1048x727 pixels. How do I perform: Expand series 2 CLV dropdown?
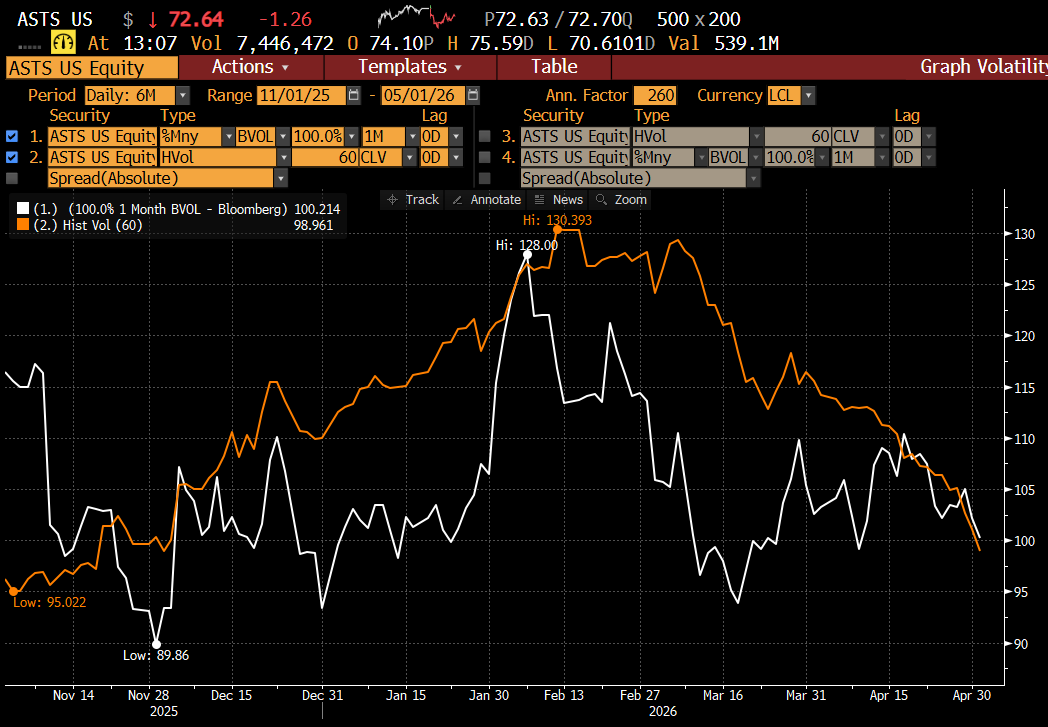[x=411, y=158]
